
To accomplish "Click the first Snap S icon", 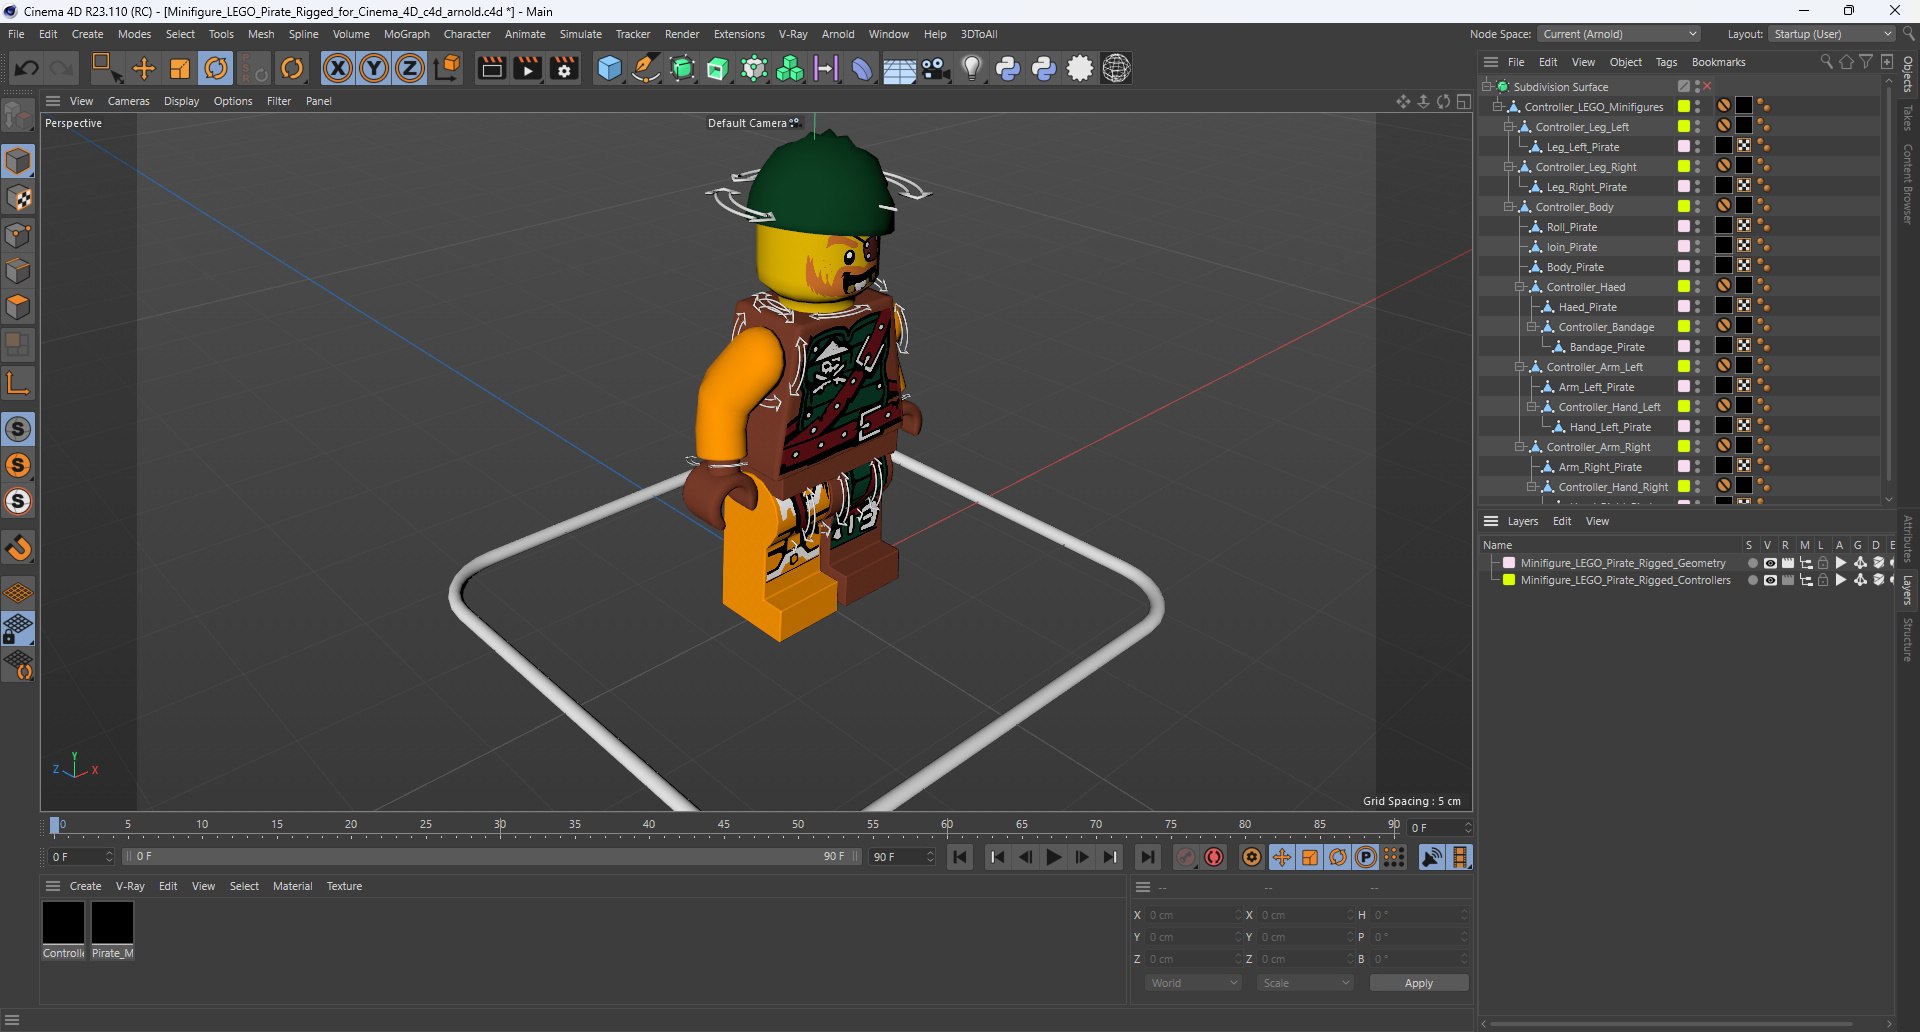I will (x=18, y=429).
